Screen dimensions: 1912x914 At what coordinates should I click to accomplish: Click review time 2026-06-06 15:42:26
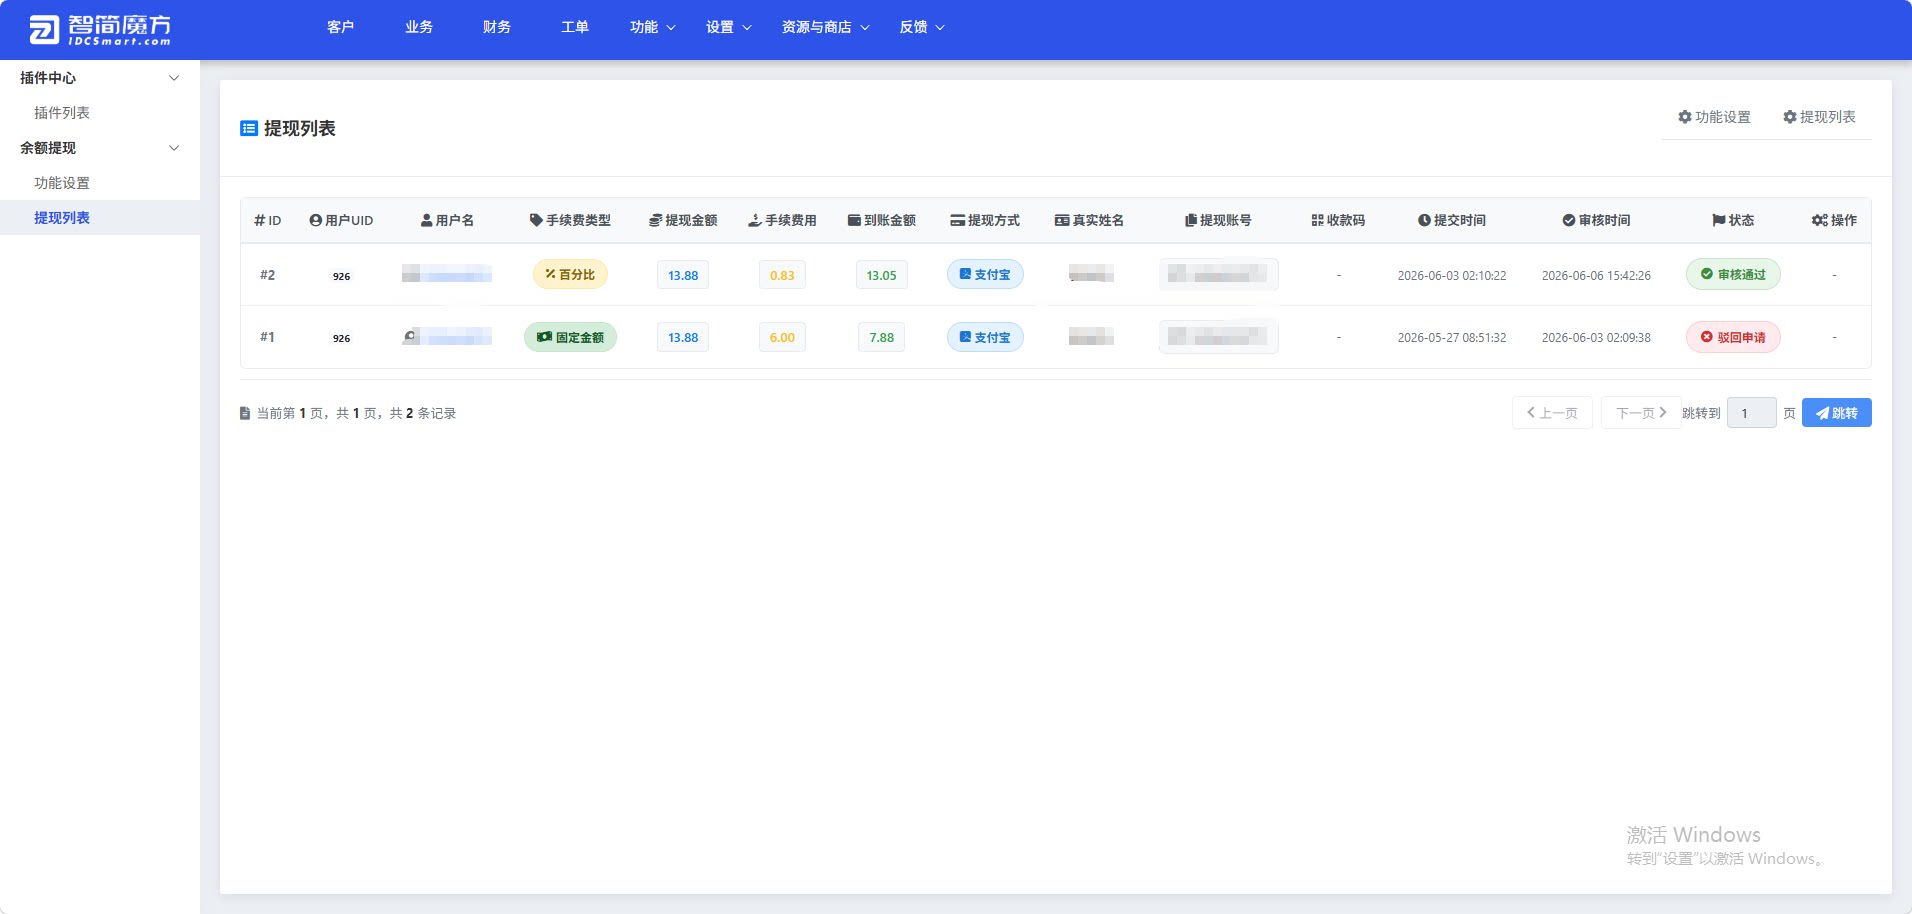[x=1596, y=275]
